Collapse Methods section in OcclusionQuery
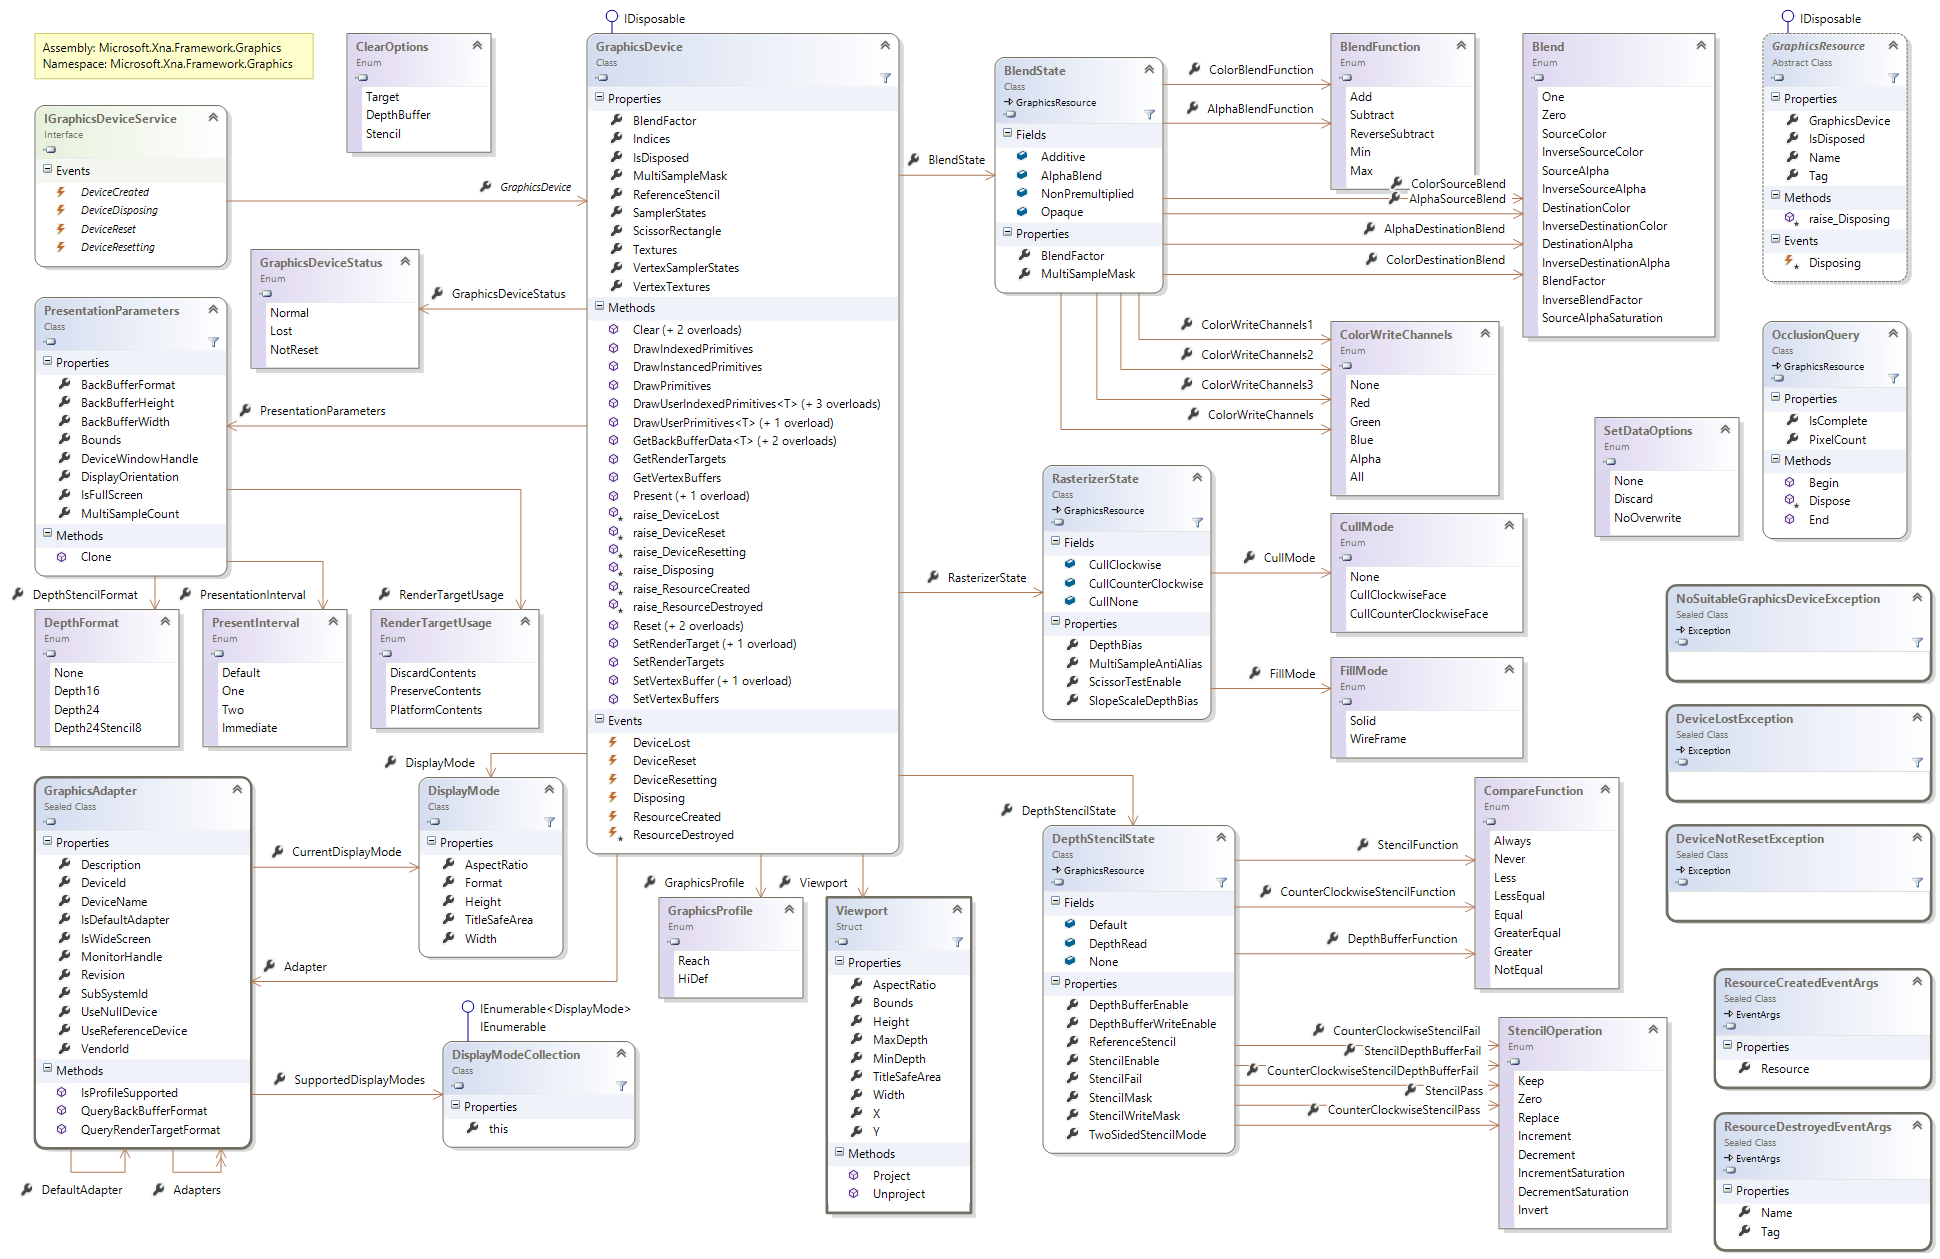This screenshot has width=1940, height=1259. point(1776,460)
